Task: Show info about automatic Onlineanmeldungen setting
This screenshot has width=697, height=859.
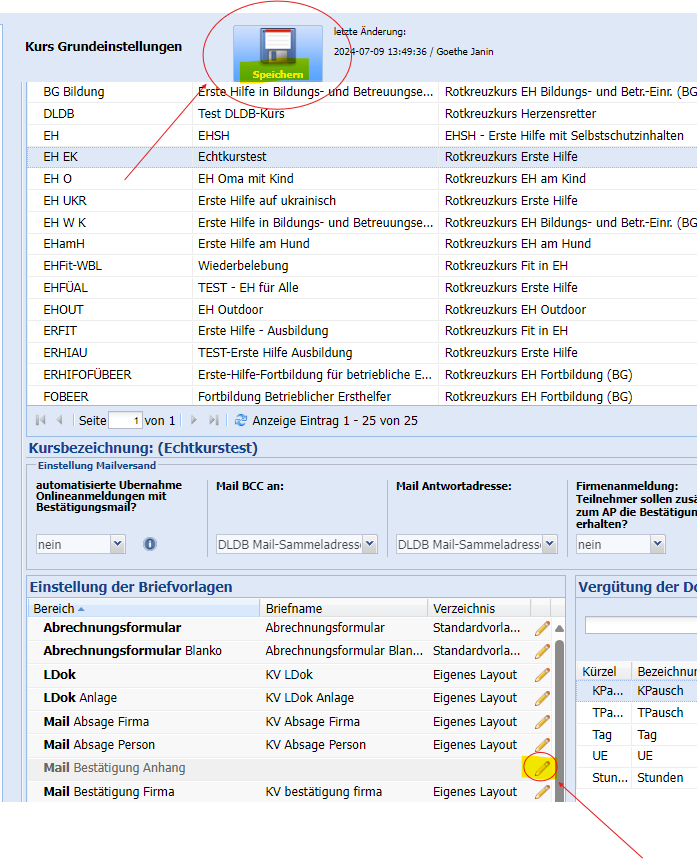Action: click(x=150, y=544)
